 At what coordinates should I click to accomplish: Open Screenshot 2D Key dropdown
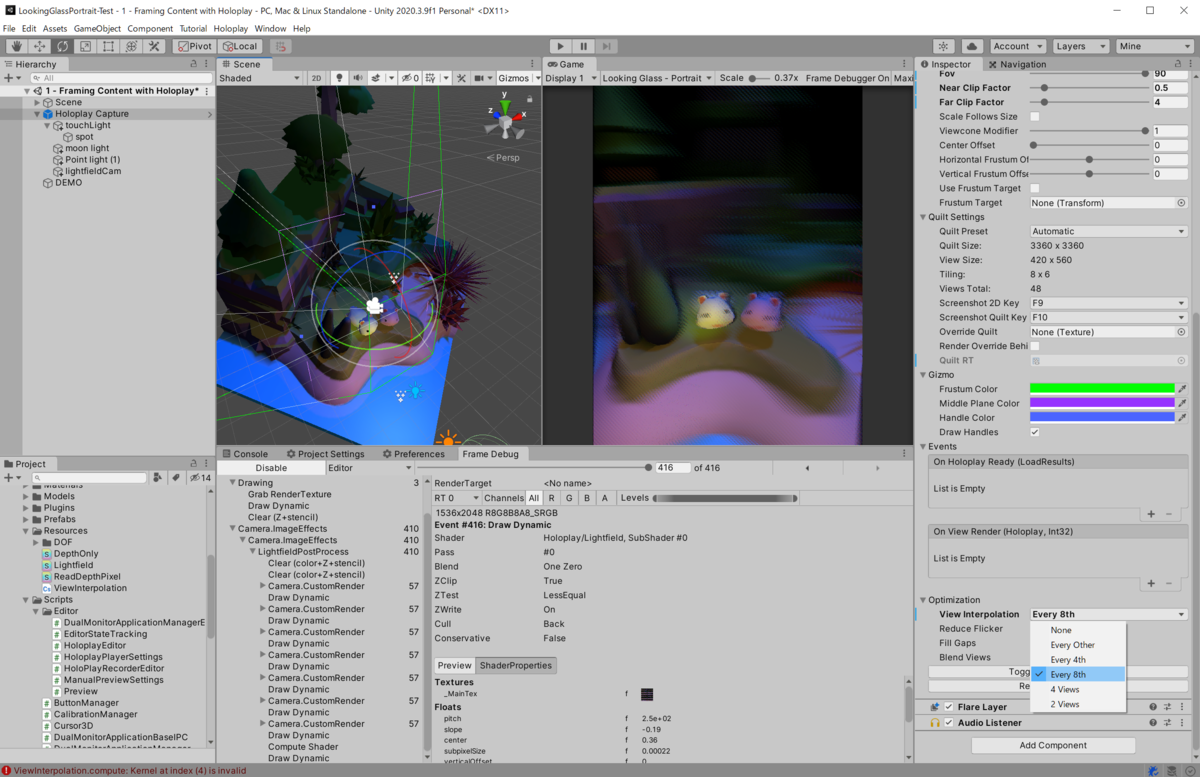tap(1108, 303)
